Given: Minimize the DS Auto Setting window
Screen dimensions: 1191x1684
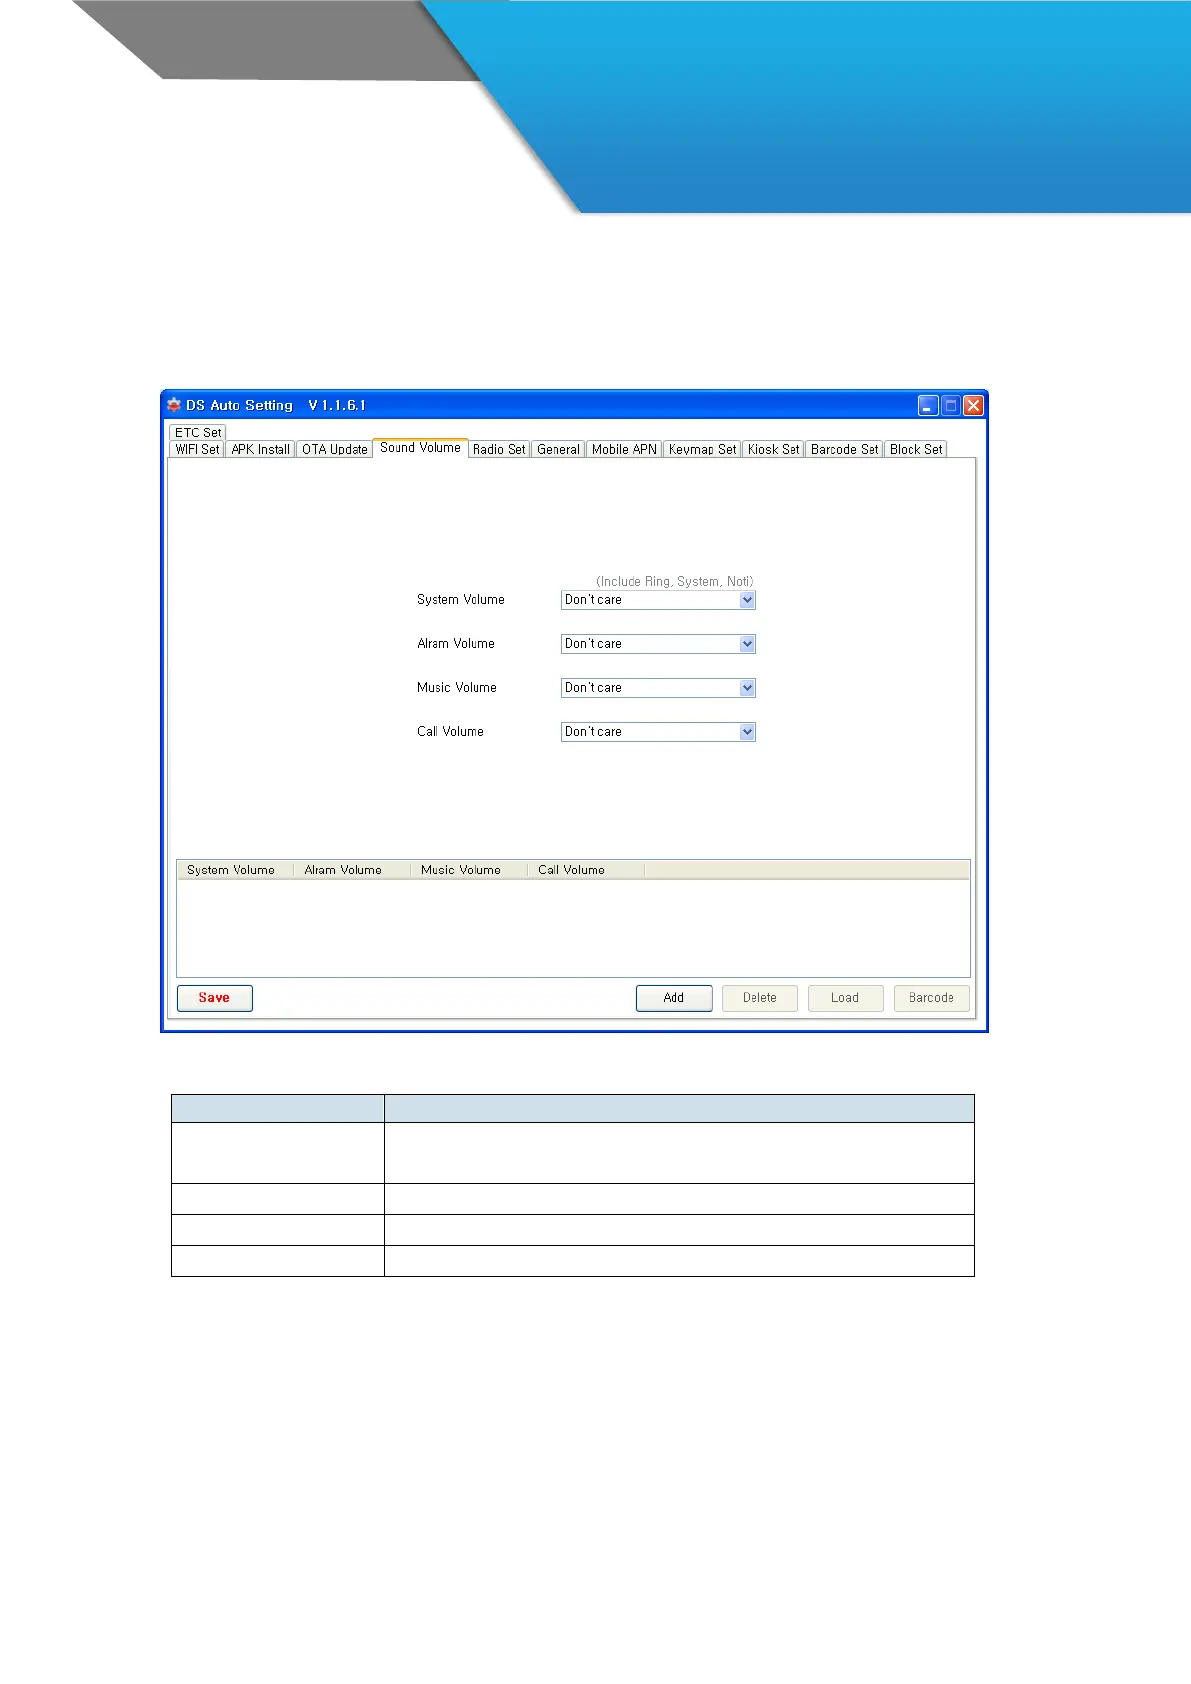Looking at the screenshot, I should pos(928,405).
